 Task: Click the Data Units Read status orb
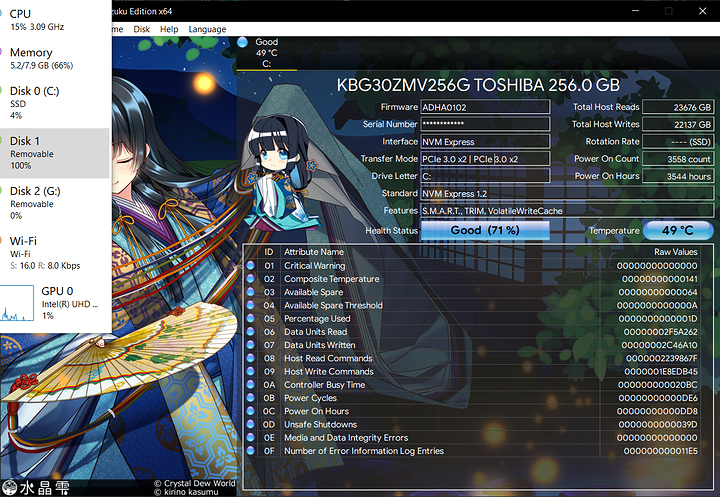point(250,331)
